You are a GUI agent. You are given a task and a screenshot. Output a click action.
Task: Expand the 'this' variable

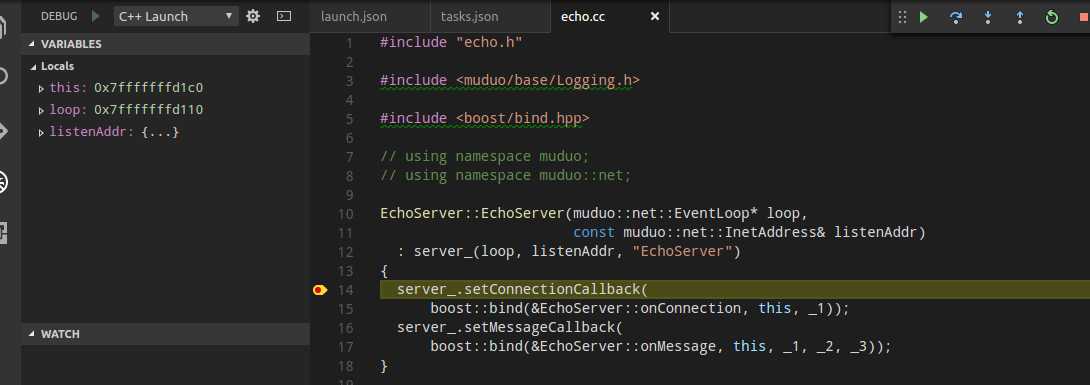tap(42, 88)
